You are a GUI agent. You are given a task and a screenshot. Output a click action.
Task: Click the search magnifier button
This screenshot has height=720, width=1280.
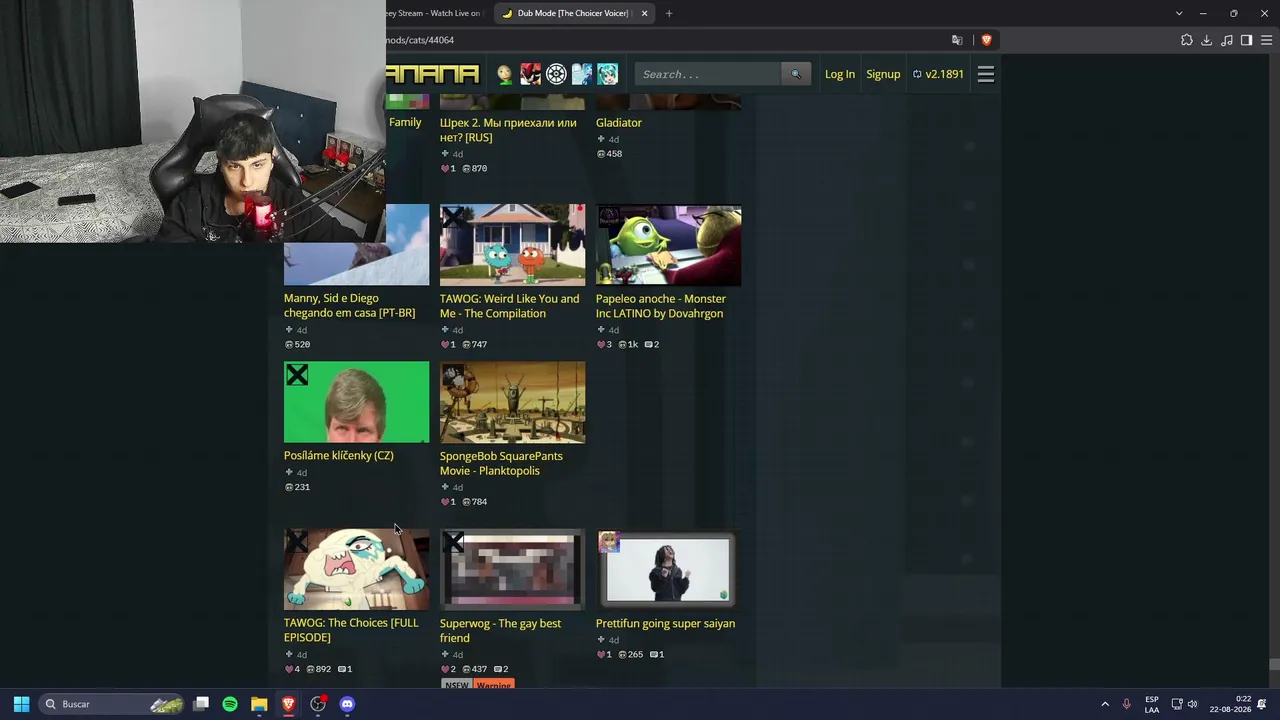796,74
